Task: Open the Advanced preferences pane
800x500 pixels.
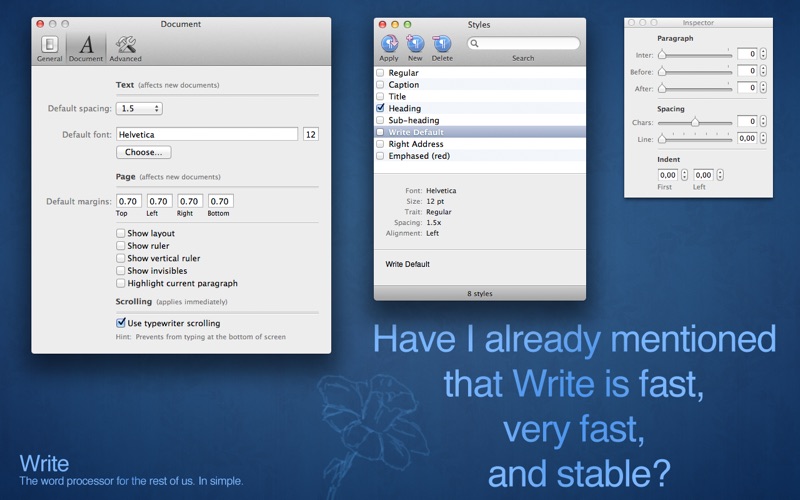Action: (126, 48)
